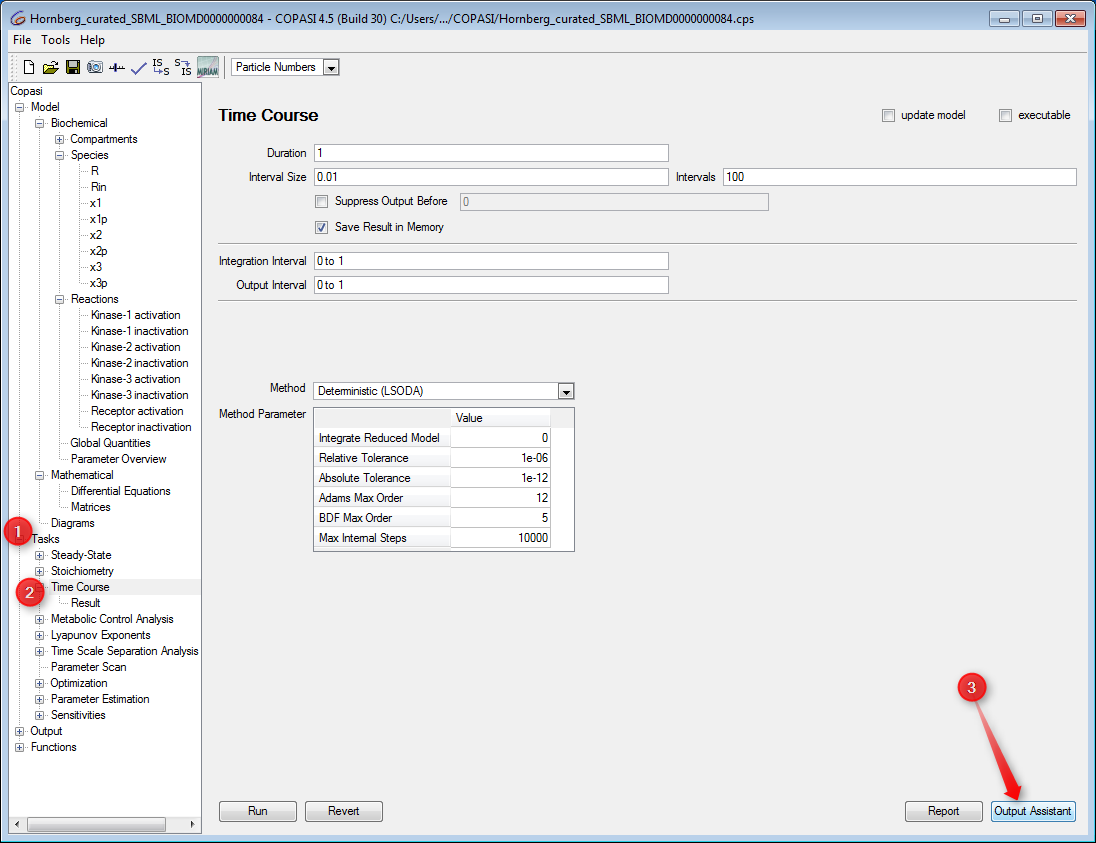Screen dimensions: 1096x843
Task: Collapse the Species node
Action: pos(60,155)
